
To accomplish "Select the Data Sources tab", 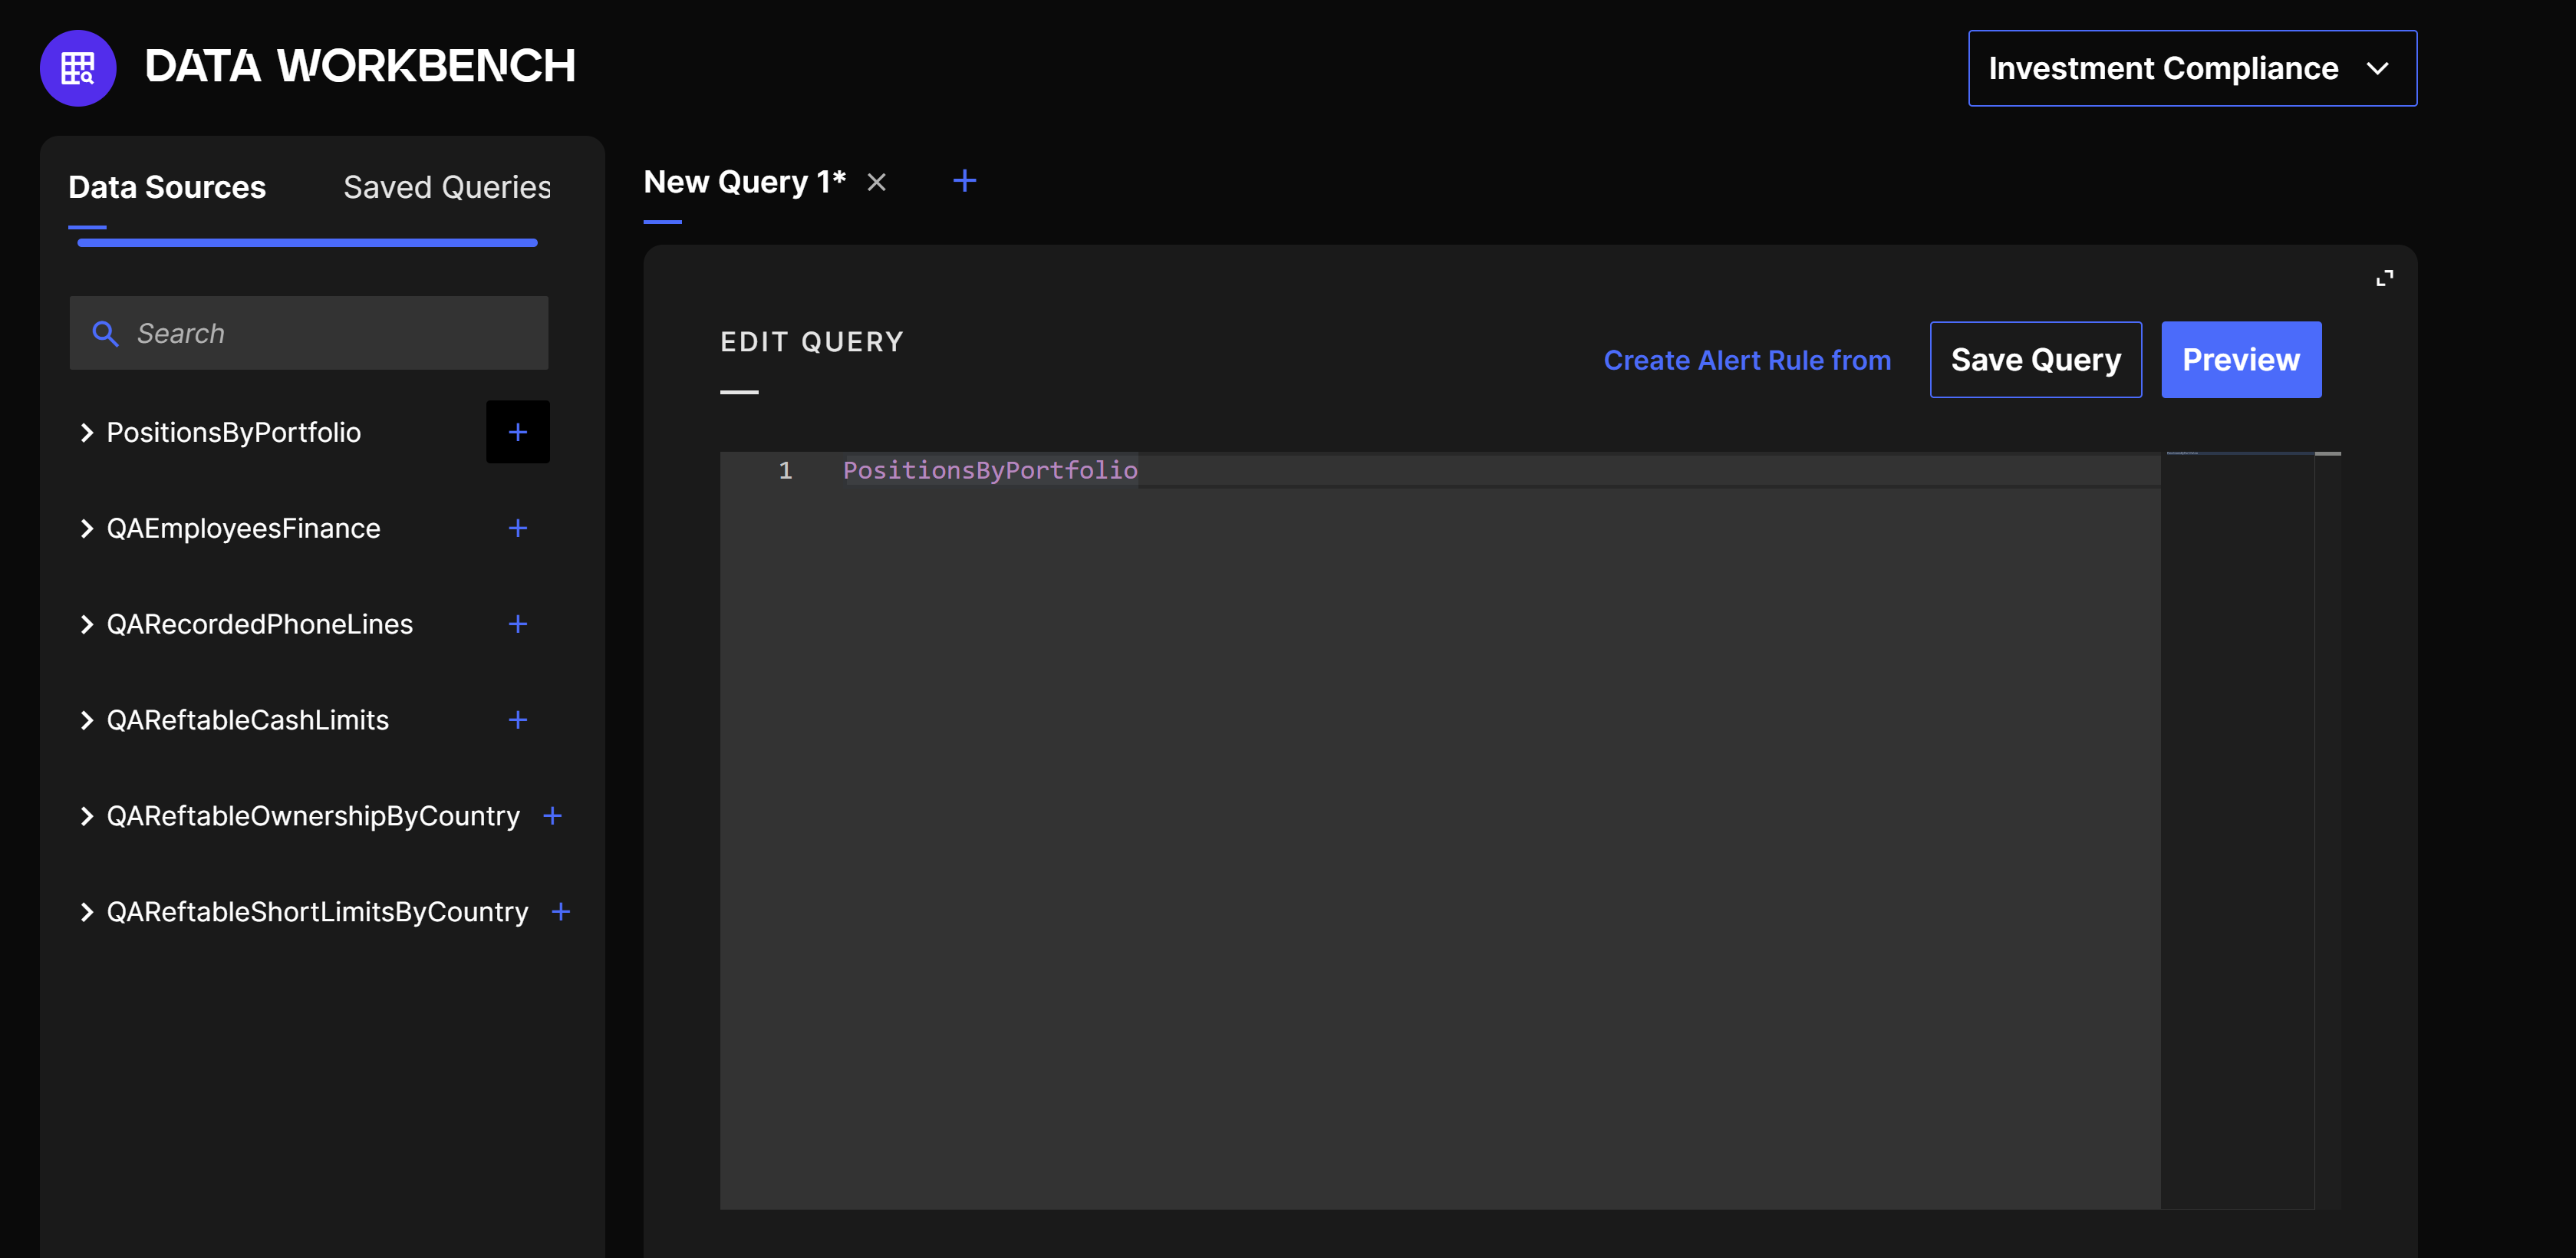I will click(167, 187).
